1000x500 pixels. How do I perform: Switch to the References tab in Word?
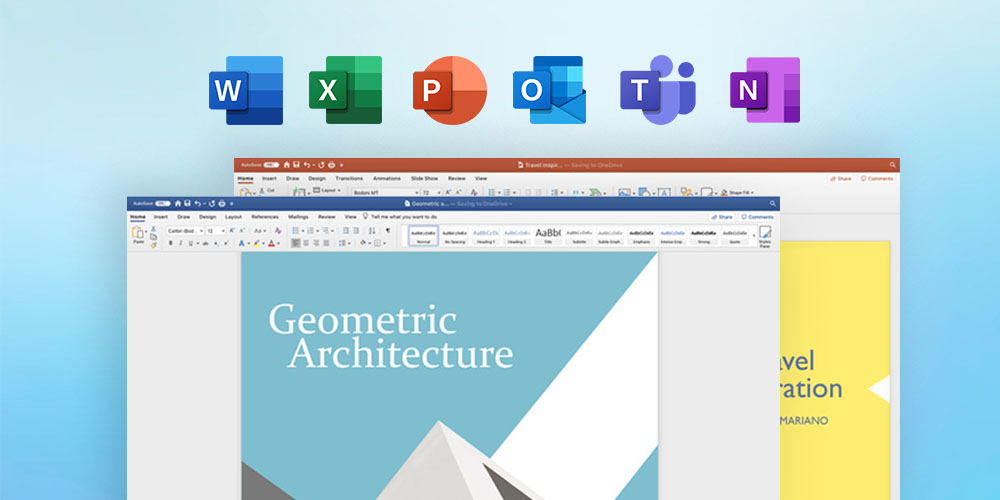265,216
